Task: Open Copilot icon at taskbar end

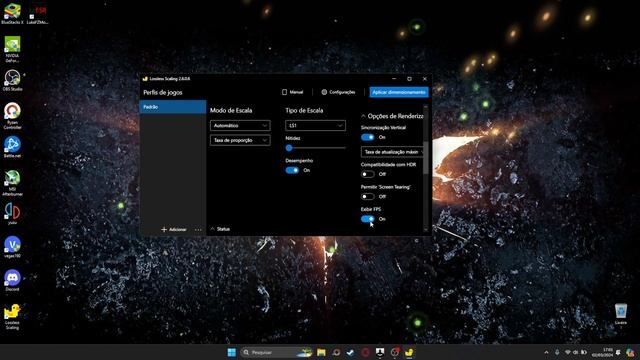Action: pyautogui.click(x=631, y=352)
